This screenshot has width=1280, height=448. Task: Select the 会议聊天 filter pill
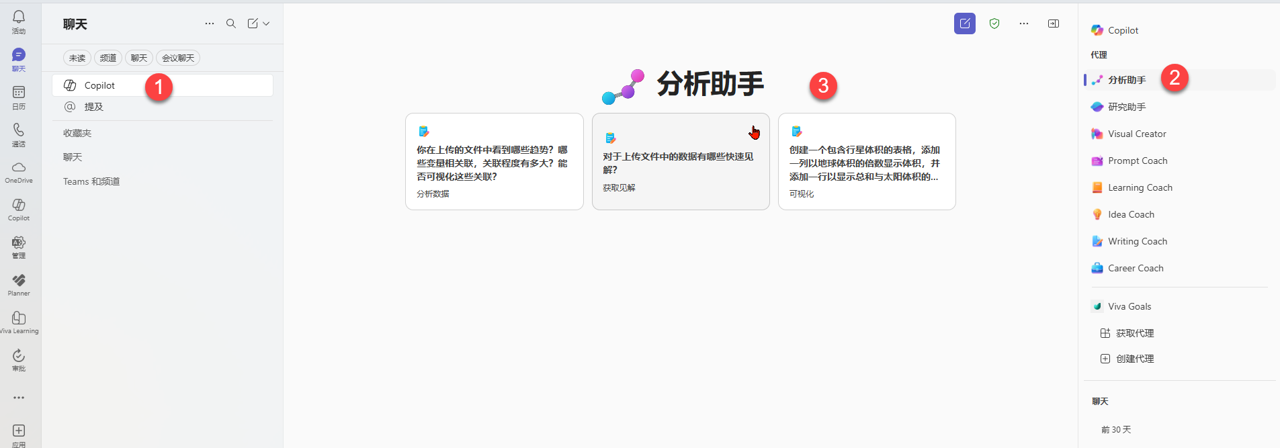tap(178, 58)
